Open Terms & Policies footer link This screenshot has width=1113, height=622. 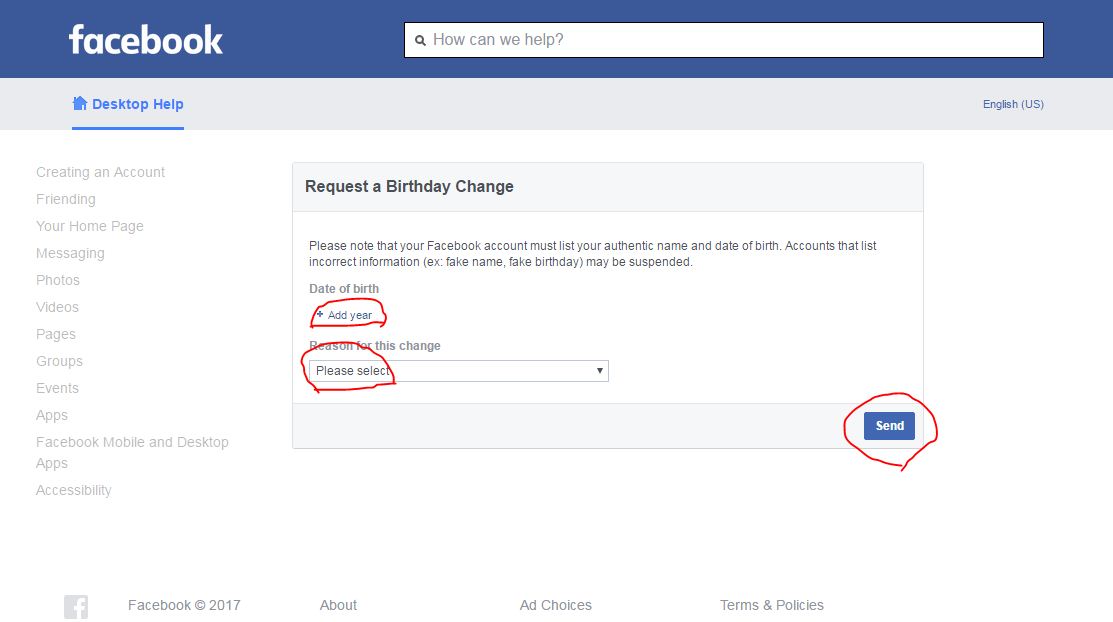click(771, 605)
